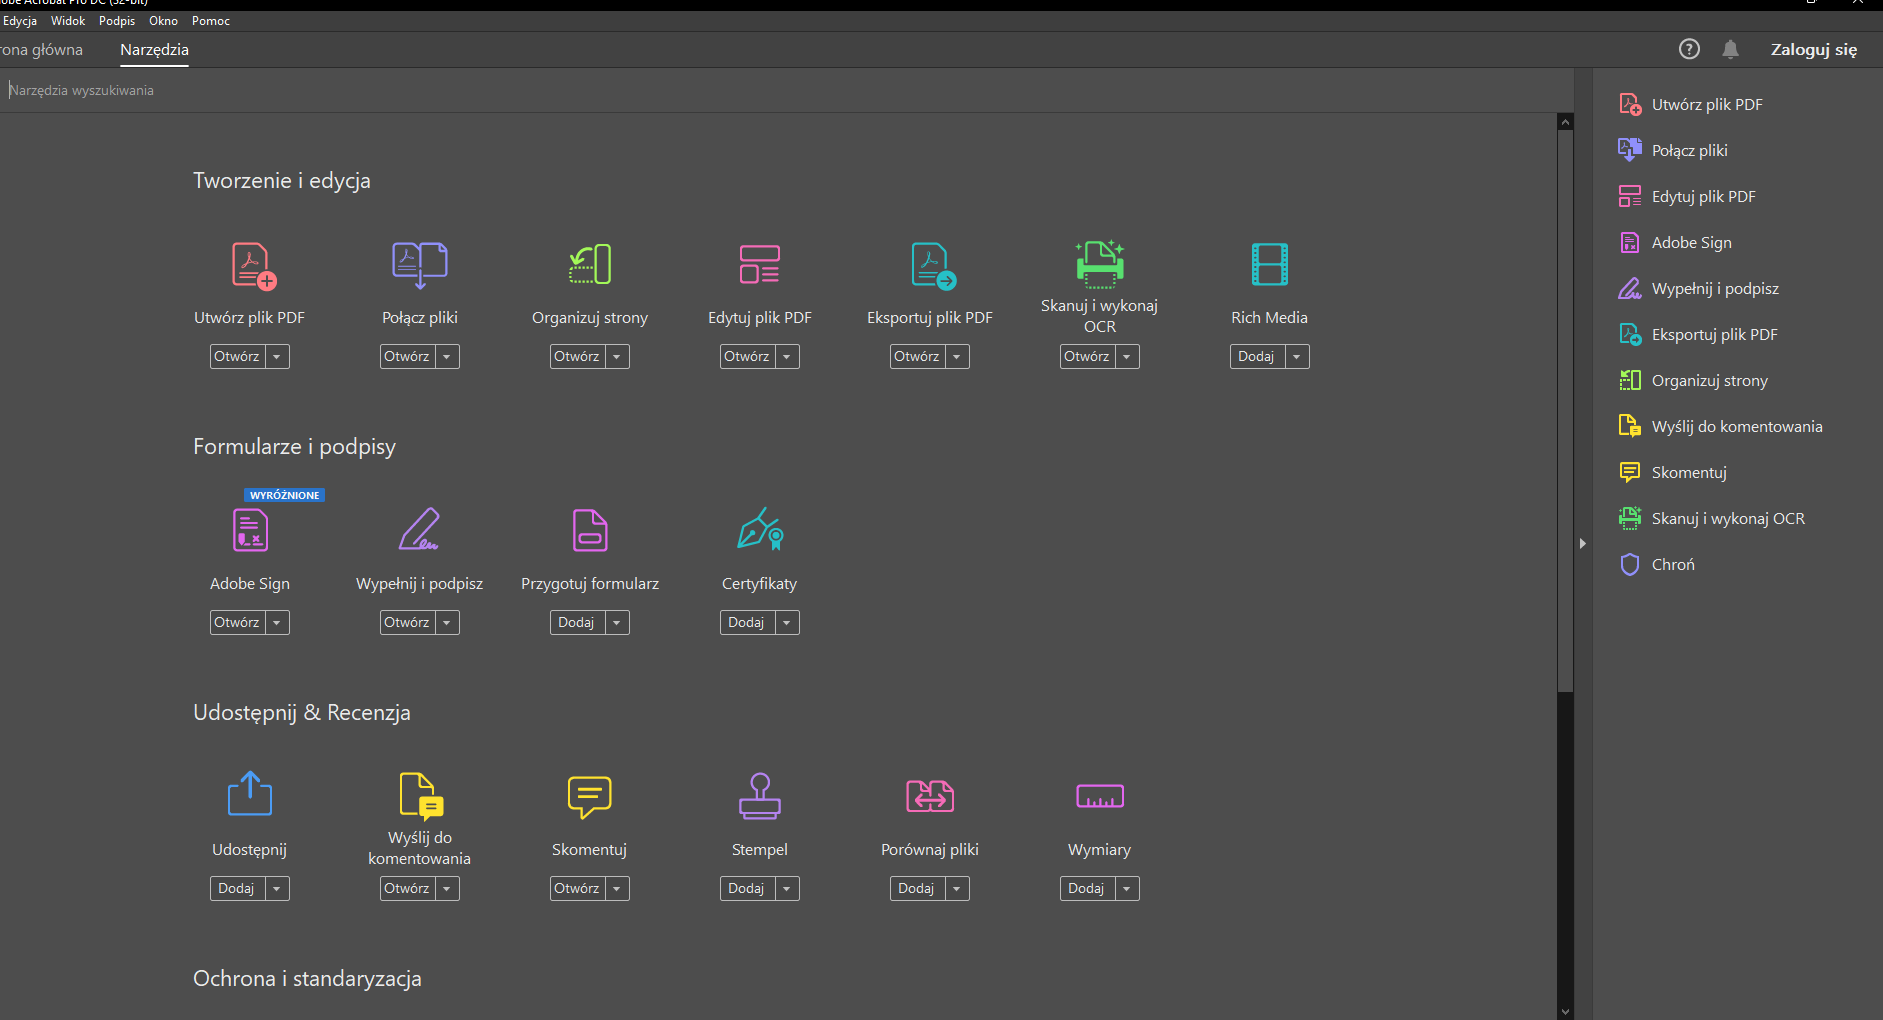This screenshot has height=1020, width=1883.
Task: Select the Wymiary ruler icon
Action: 1100,796
